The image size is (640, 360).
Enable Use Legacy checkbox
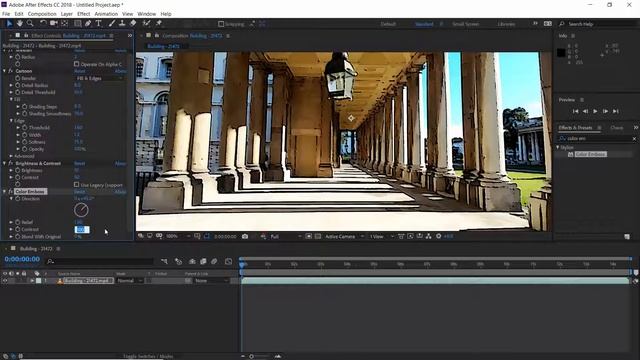click(76, 184)
